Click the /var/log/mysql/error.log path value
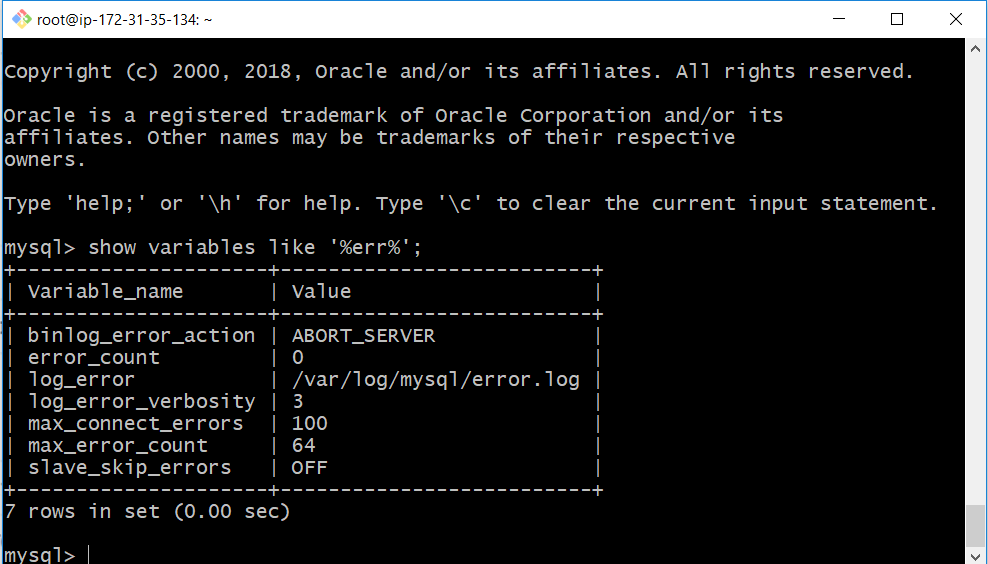Screen dimensions: 988x564 [435, 379]
